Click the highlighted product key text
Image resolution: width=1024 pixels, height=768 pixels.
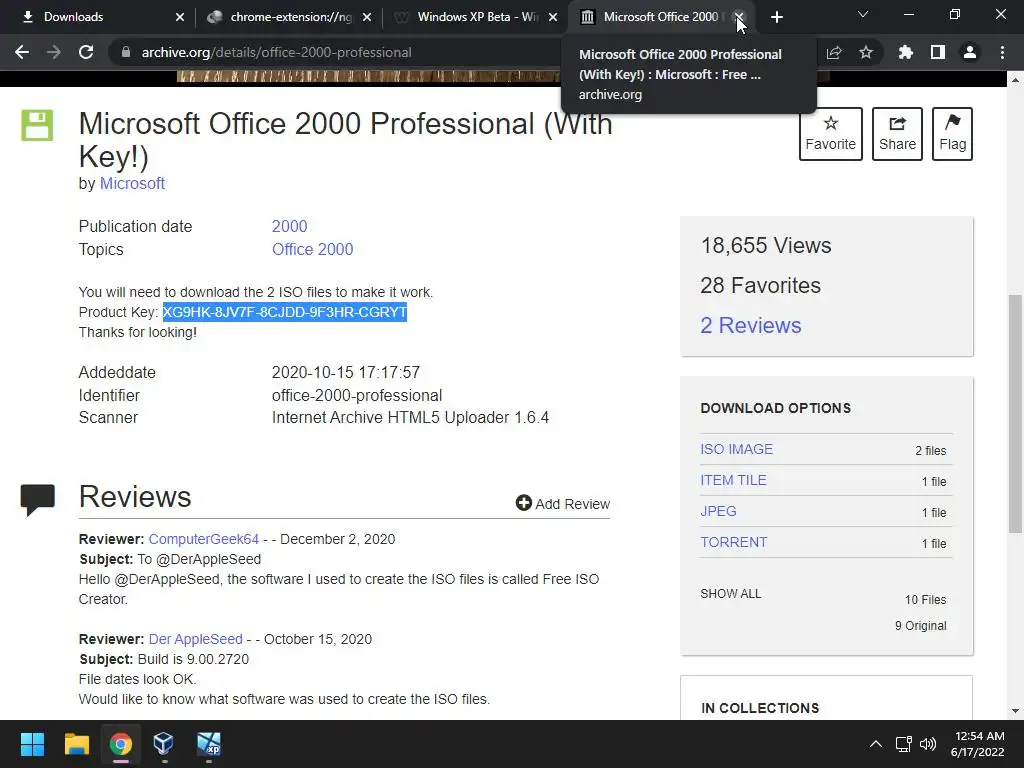tap(285, 312)
